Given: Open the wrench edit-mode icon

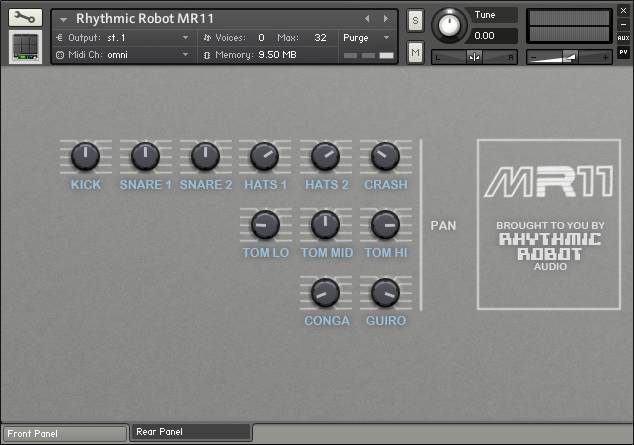Looking at the screenshot, I should coord(25,17).
